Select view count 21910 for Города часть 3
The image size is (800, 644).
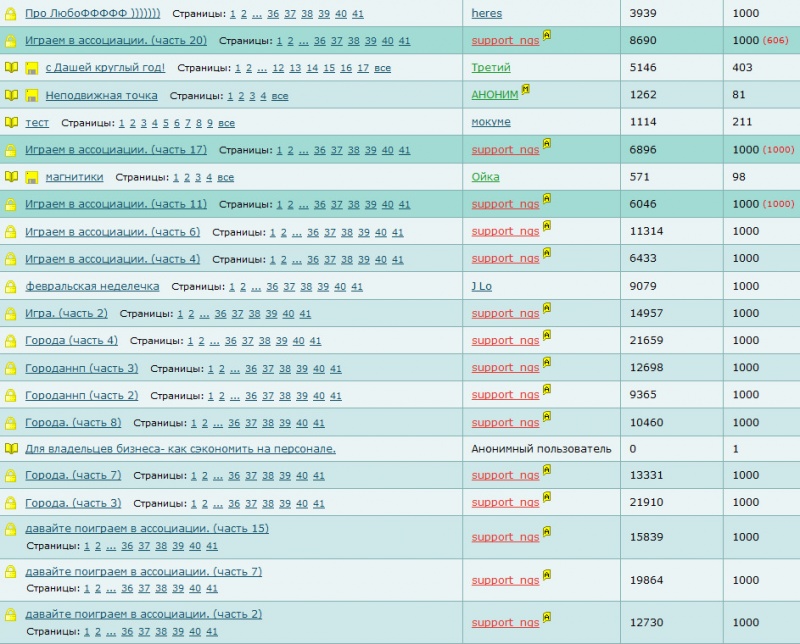pyautogui.click(x=646, y=502)
